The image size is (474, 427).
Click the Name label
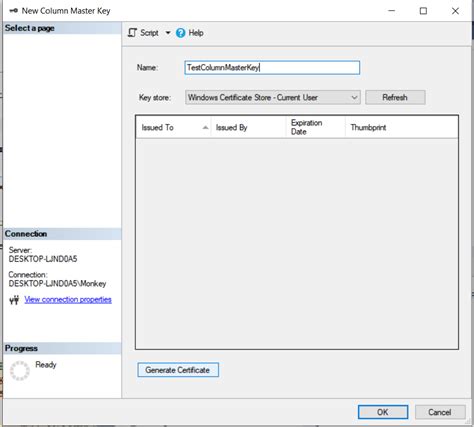coord(147,68)
